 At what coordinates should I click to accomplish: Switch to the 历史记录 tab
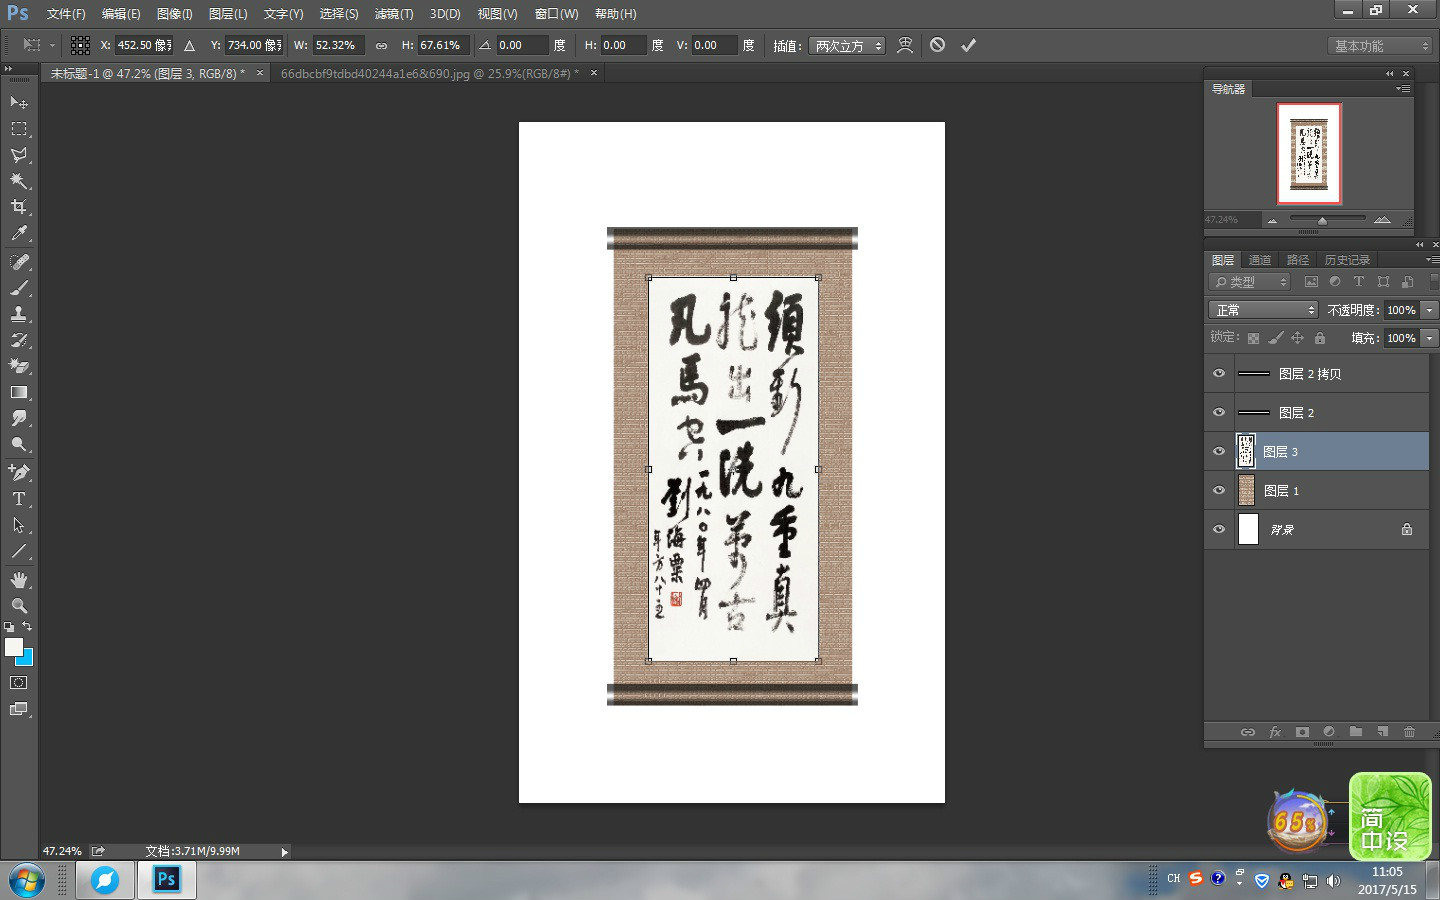pyautogui.click(x=1347, y=260)
